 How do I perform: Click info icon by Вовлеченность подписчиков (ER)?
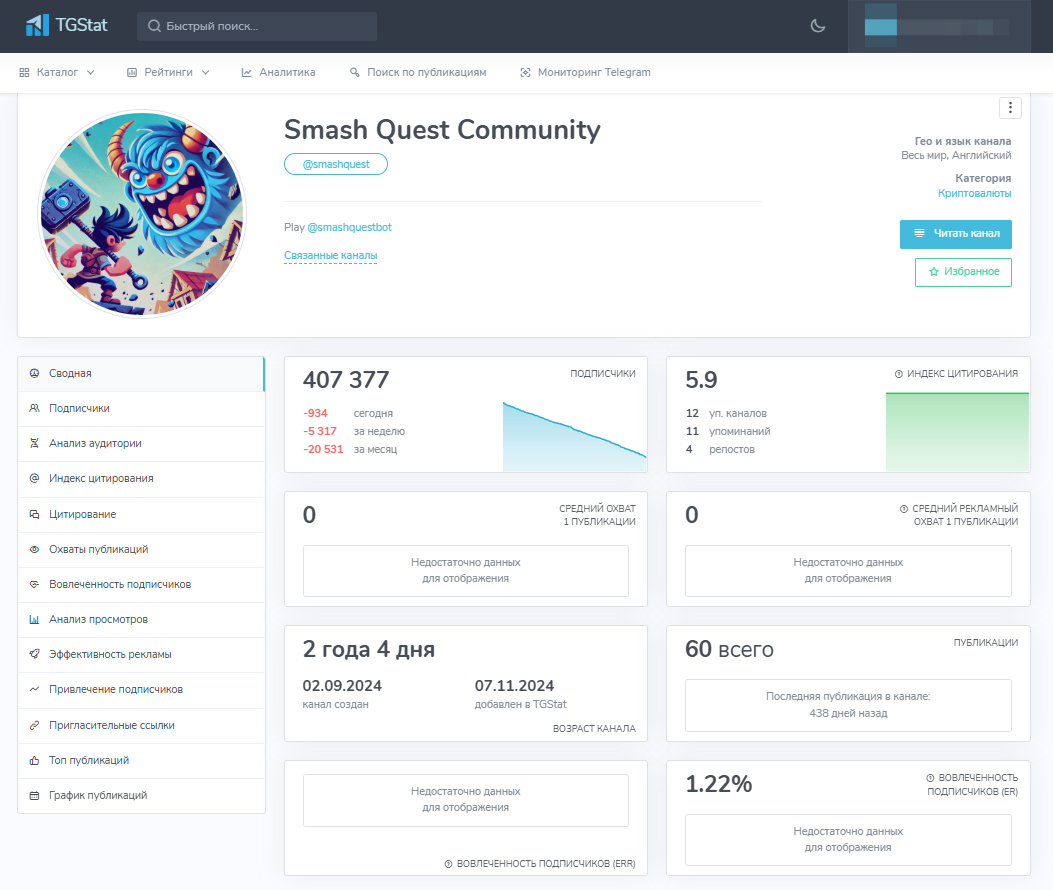(930, 778)
